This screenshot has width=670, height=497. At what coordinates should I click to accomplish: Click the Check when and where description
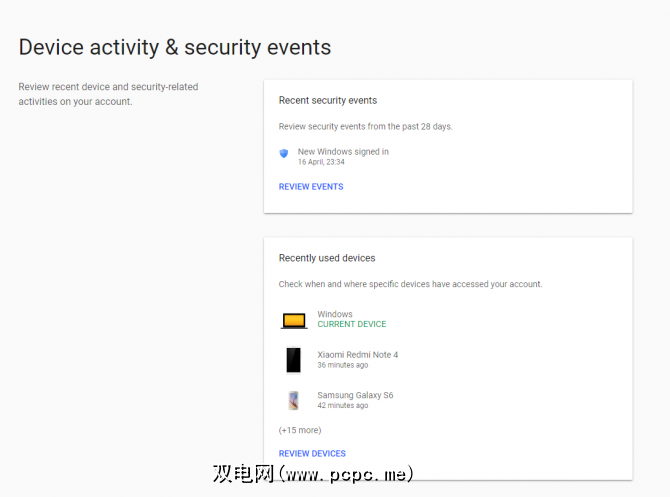[x=410, y=284]
